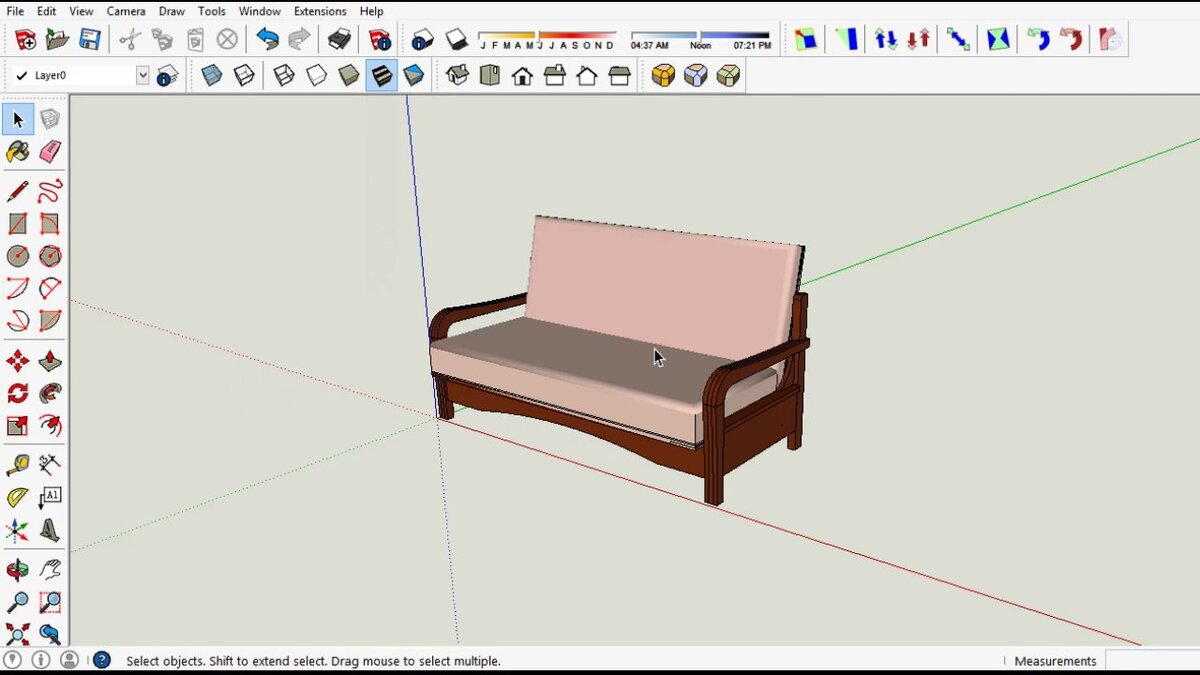Screen dimensions: 1200x675
Task: Activate the Text label tool
Action: tap(50, 497)
